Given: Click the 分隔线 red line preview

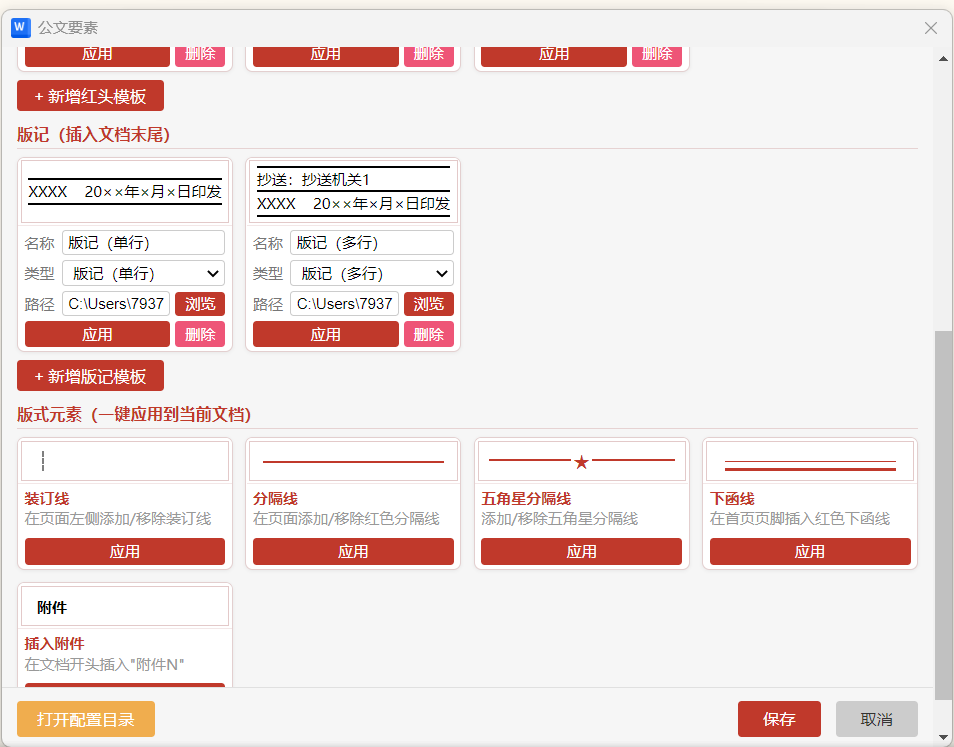Looking at the screenshot, I should click(x=353, y=461).
